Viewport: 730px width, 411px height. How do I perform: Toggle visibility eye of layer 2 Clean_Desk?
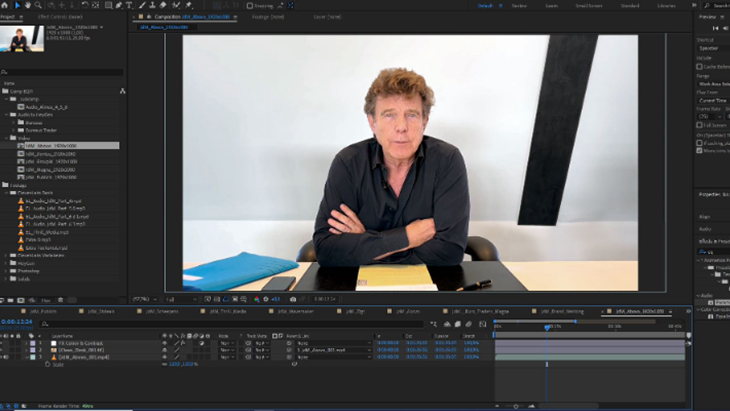[2, 350]
